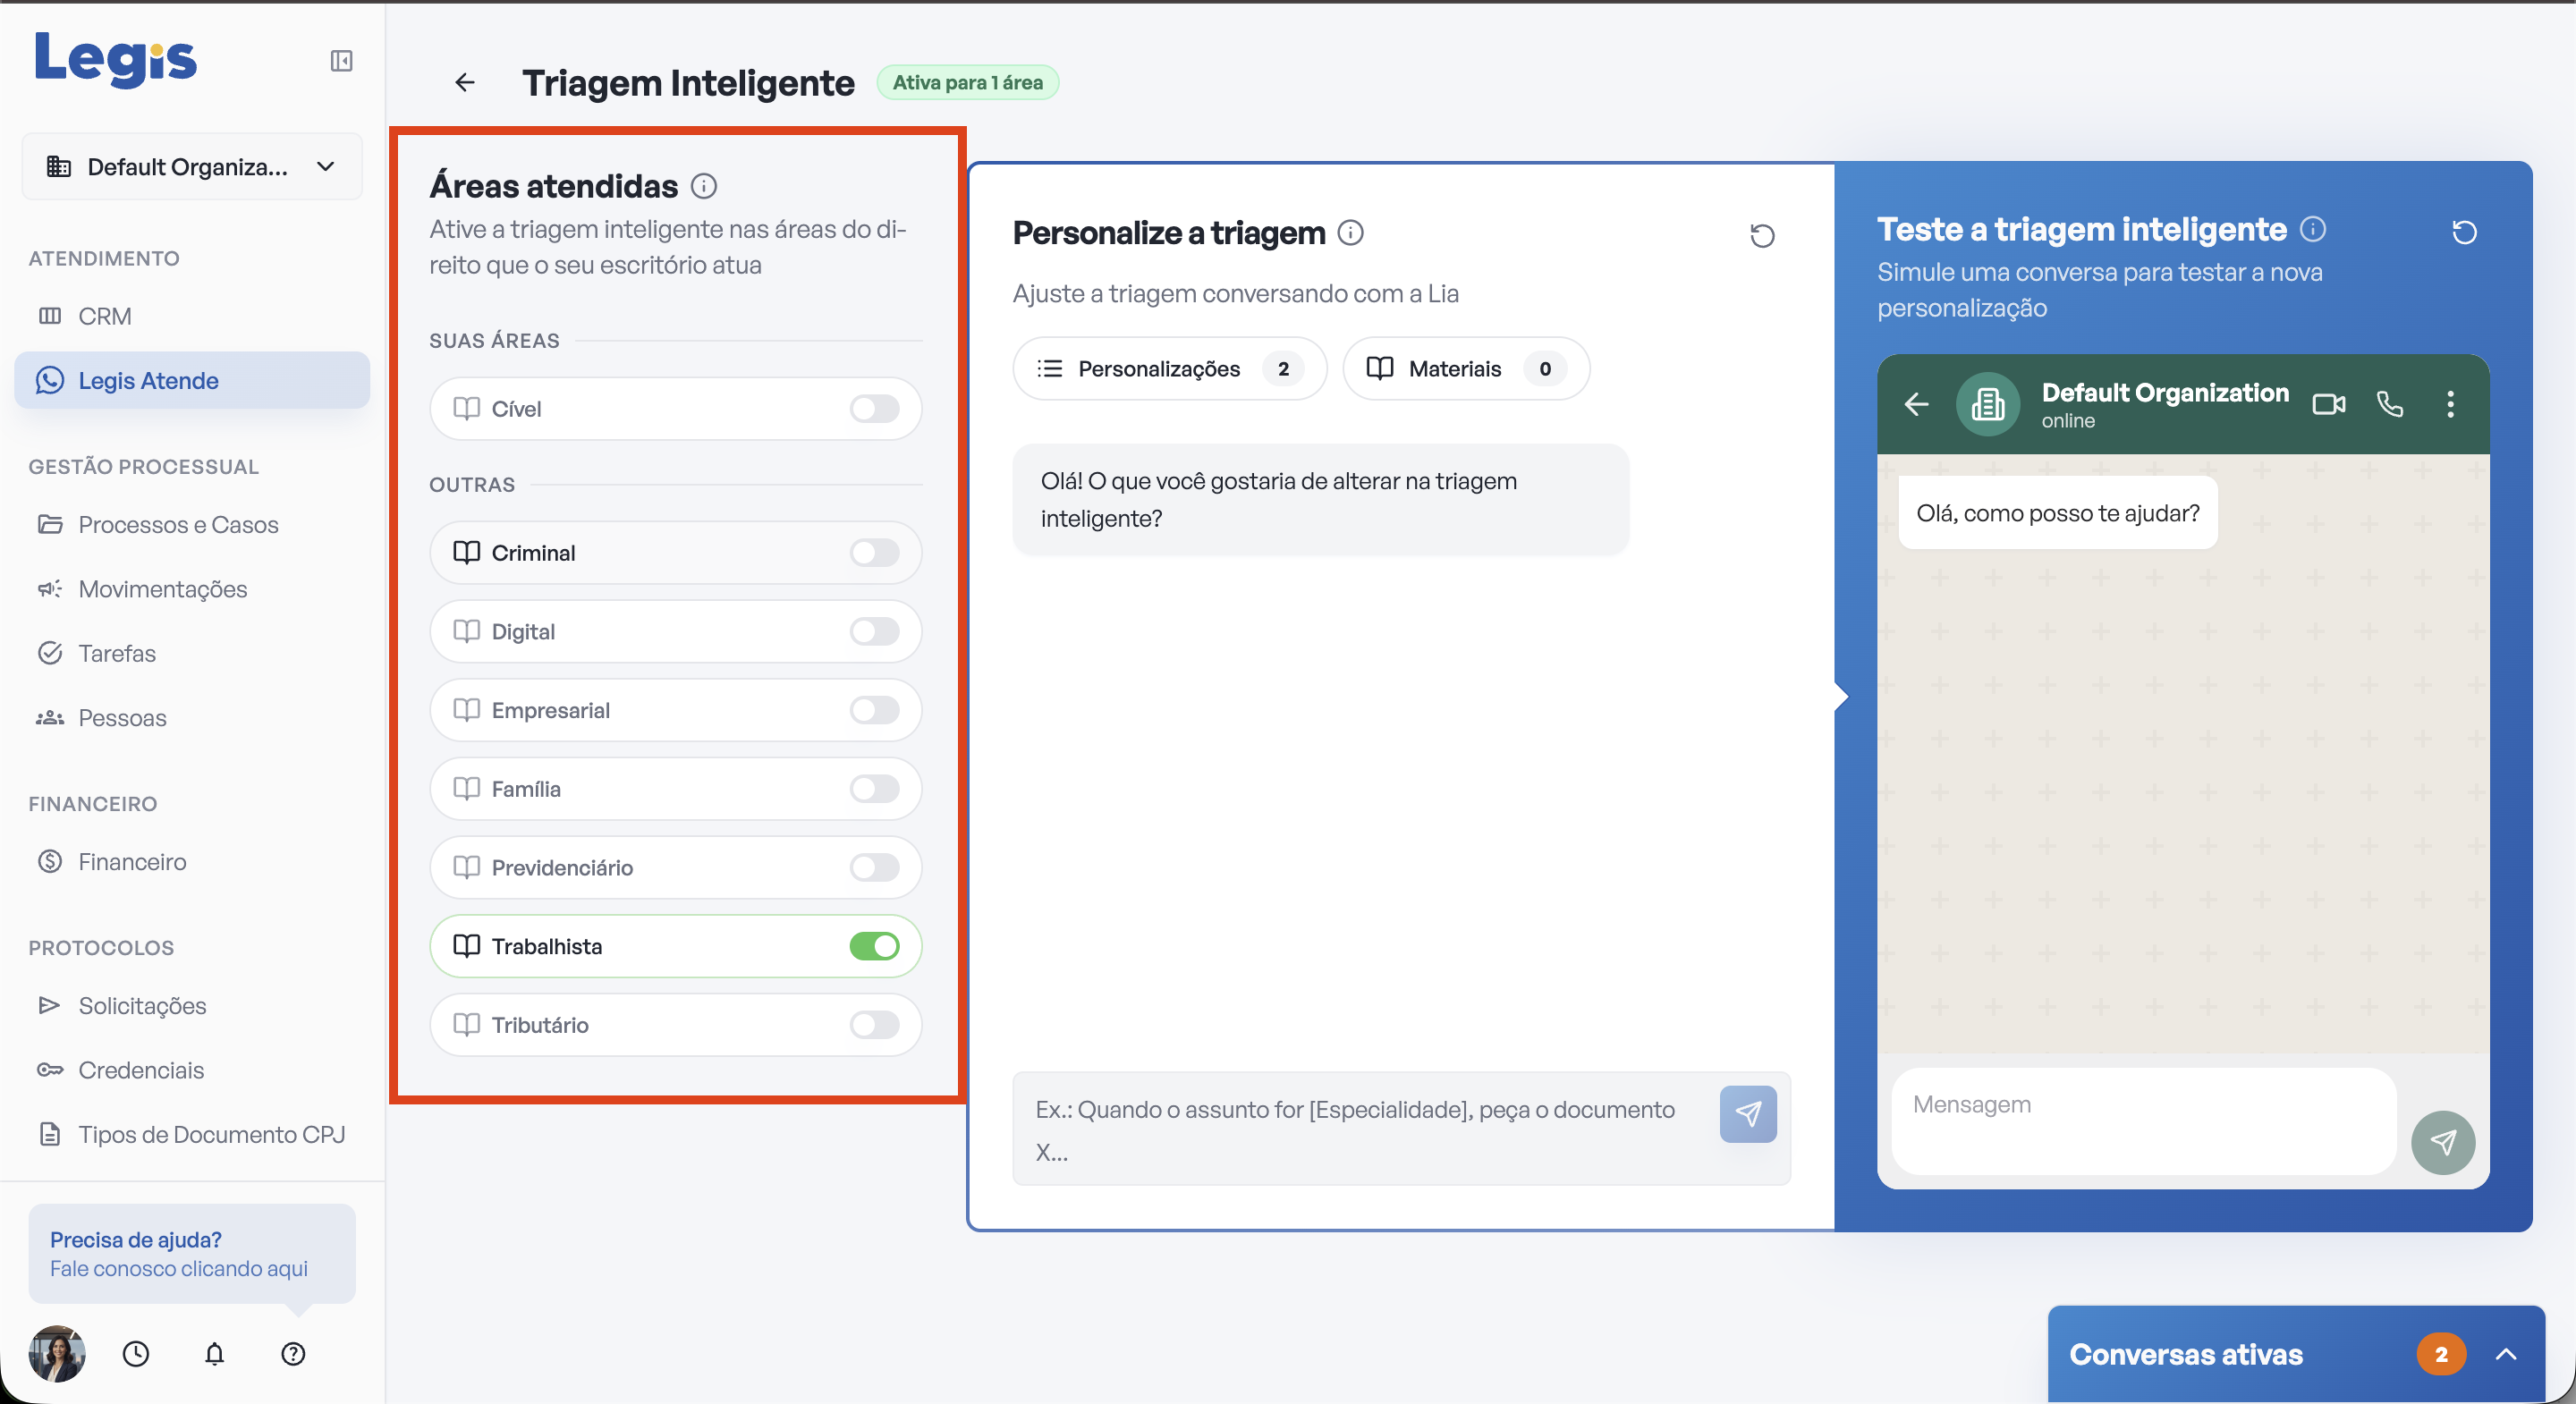Open info tooltip for Áreas atendidas
The width and height of the screenshot is (2576, 1404).
(704, 186)
